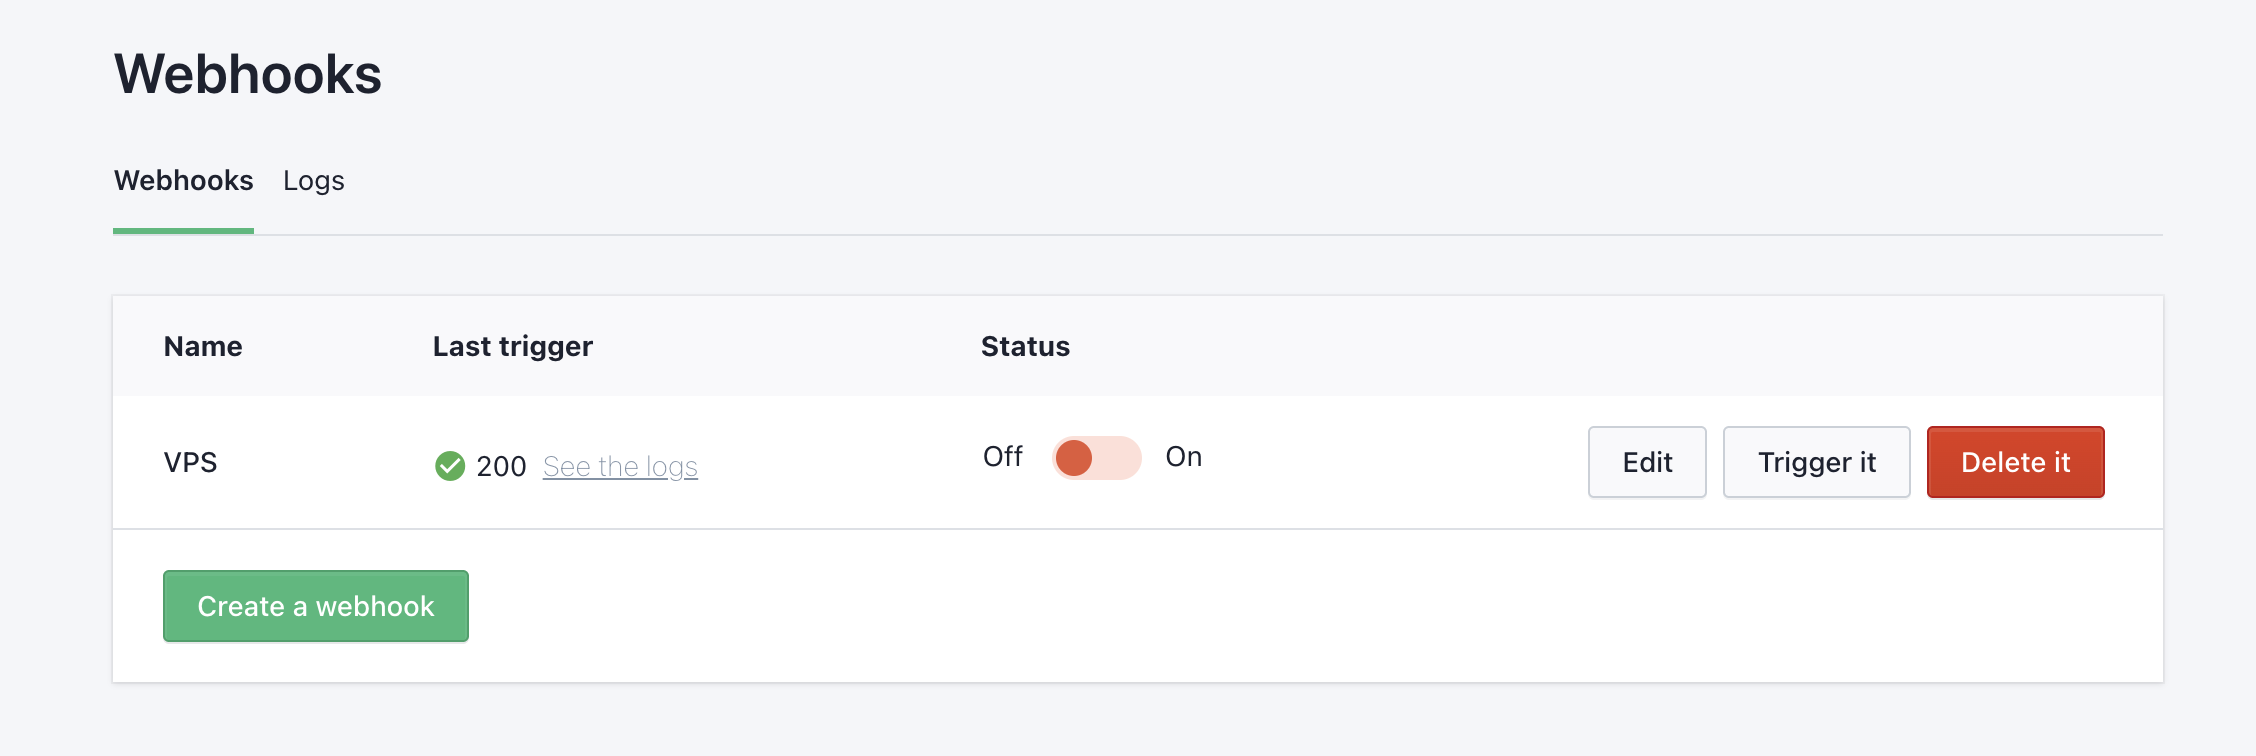Viewport: 2256px width, 756px height.
Task: Click the Status column header
Action: (x=1025, y=347)
